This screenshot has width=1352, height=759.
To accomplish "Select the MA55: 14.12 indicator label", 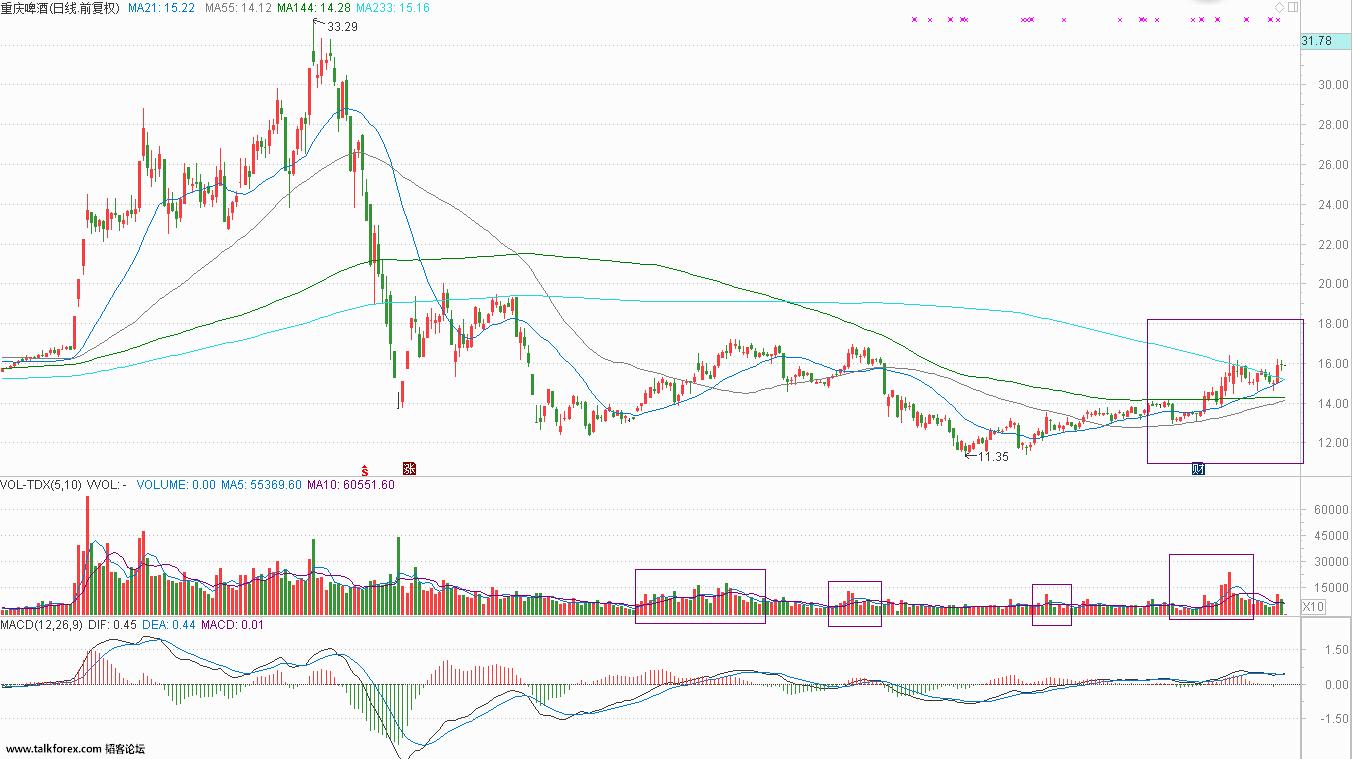I will click(x=238, y=8).
